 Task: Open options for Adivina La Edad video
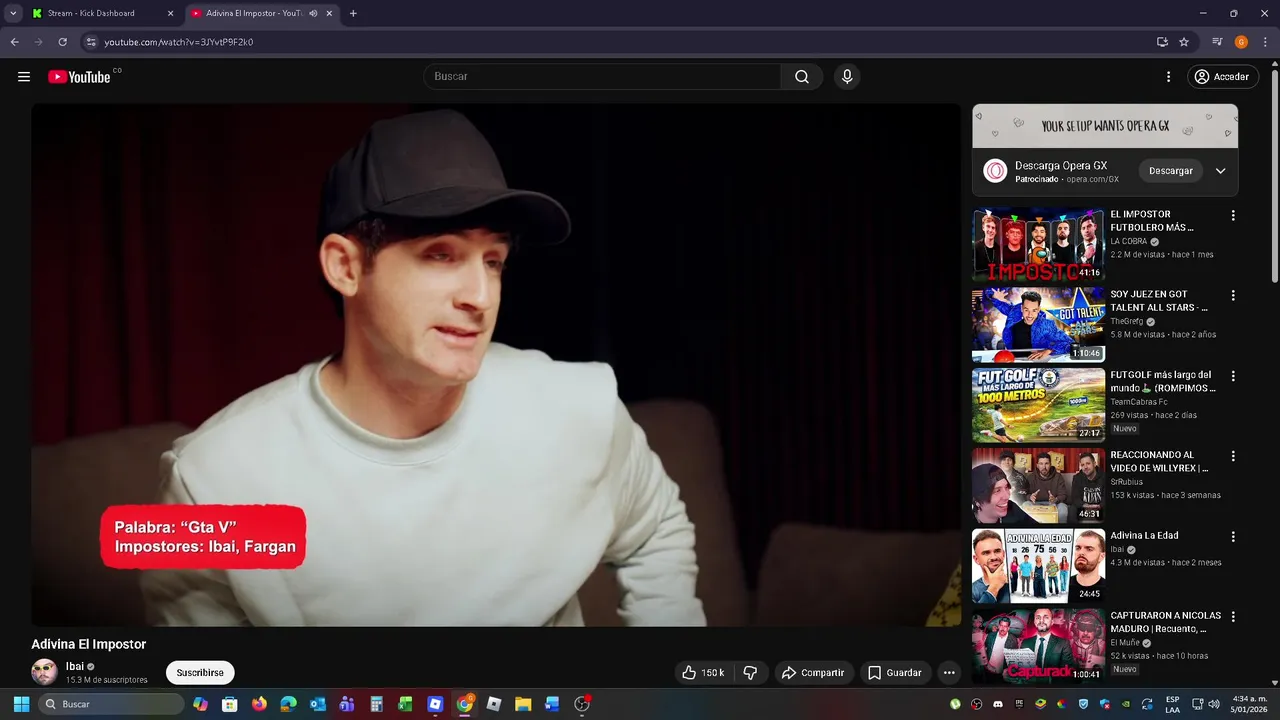pos(1233,537)
